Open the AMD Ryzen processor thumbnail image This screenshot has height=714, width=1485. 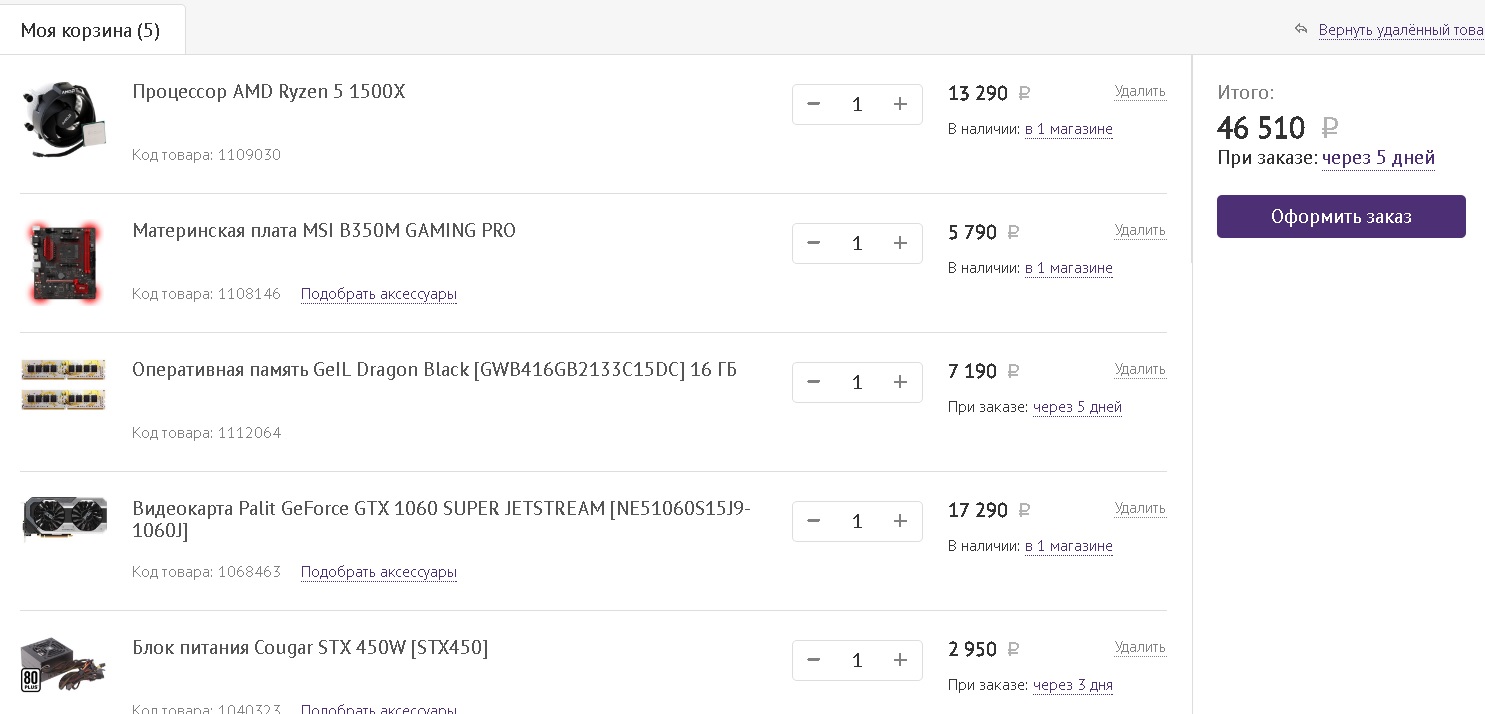pyautogui.click(x=64, y=120)
